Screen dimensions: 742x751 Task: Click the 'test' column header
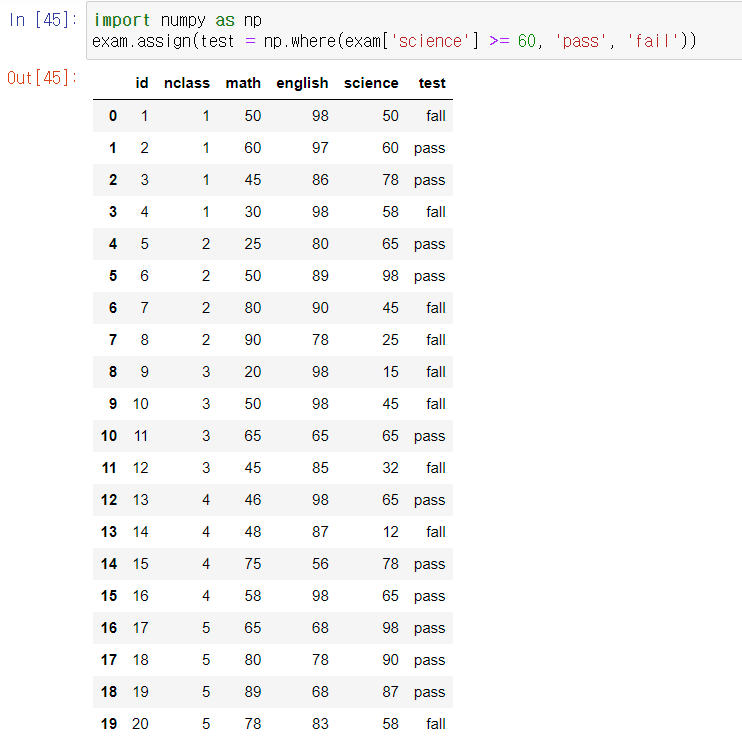click(x=432, y=83)
